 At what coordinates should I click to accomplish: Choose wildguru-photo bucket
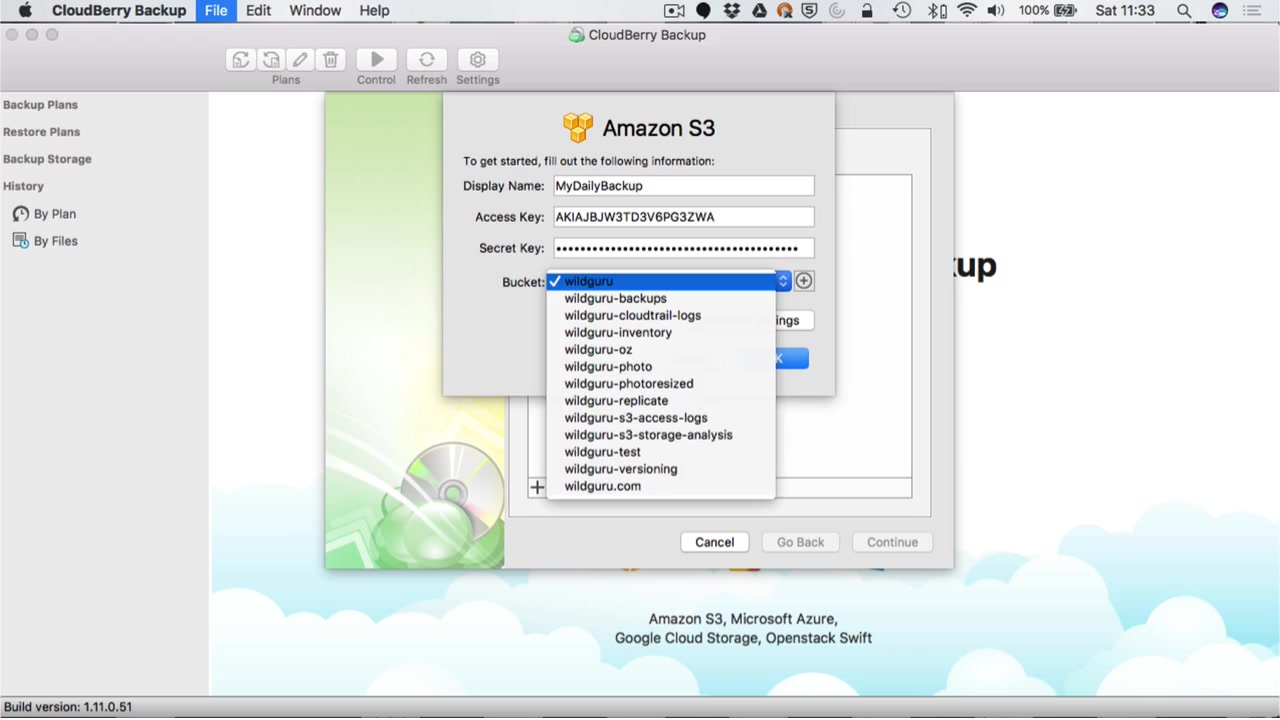tap(661, 366)
